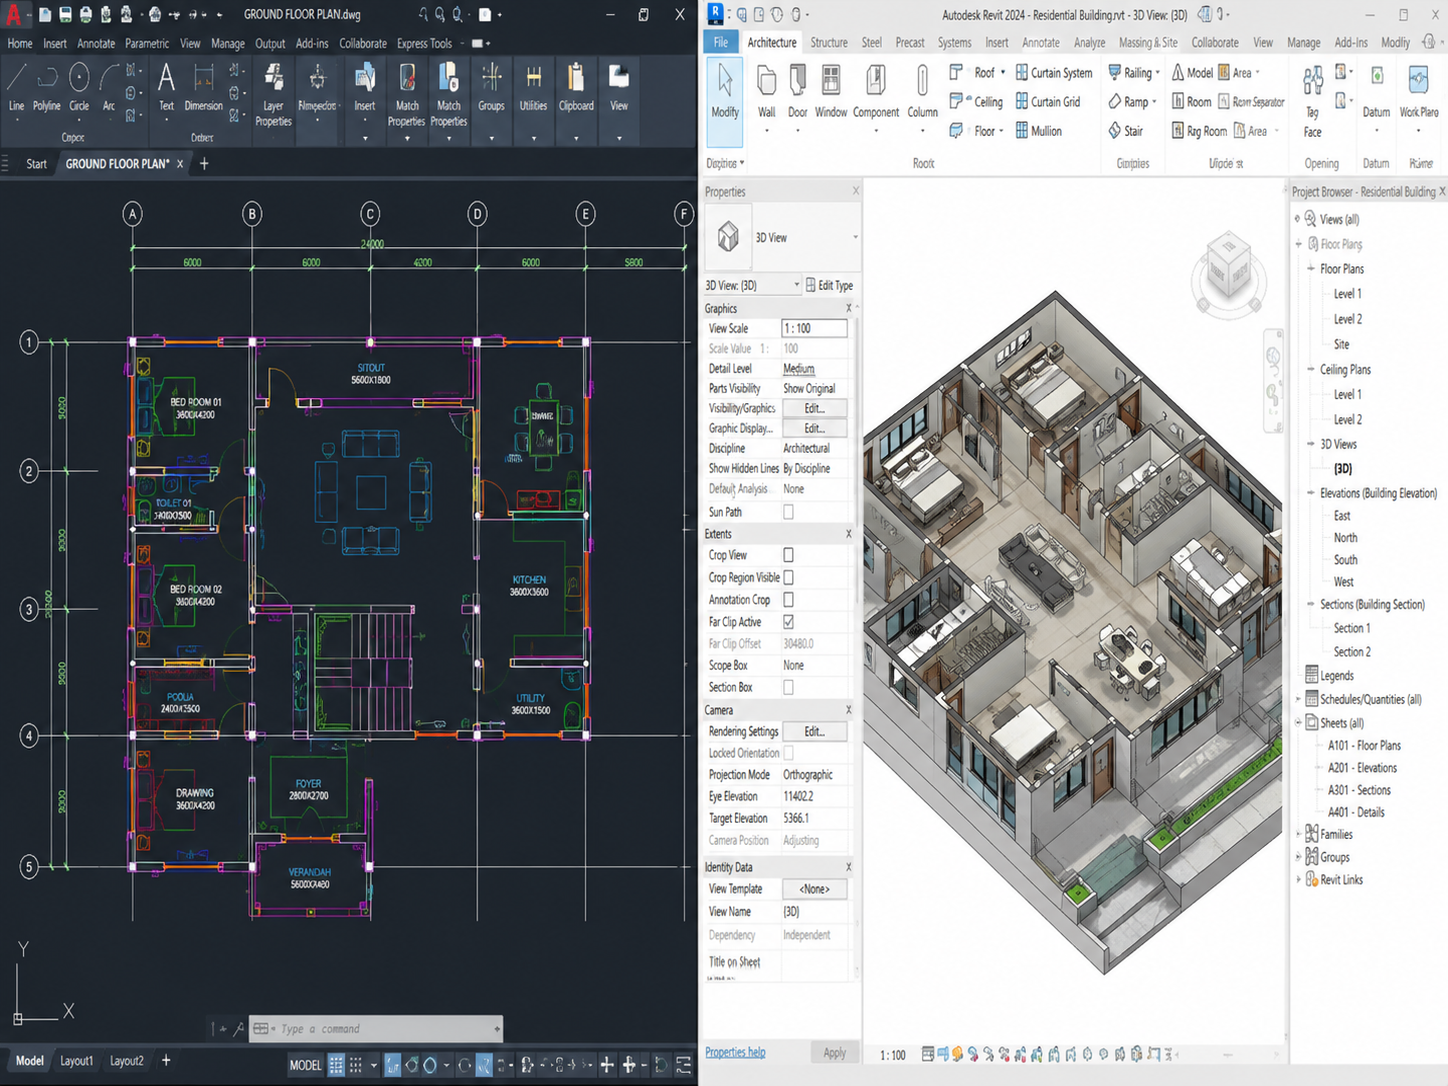Collapse the Graphics section in Properties
The height and width of the screenshot is (1086, 1448).
click(x=849, y=309)
